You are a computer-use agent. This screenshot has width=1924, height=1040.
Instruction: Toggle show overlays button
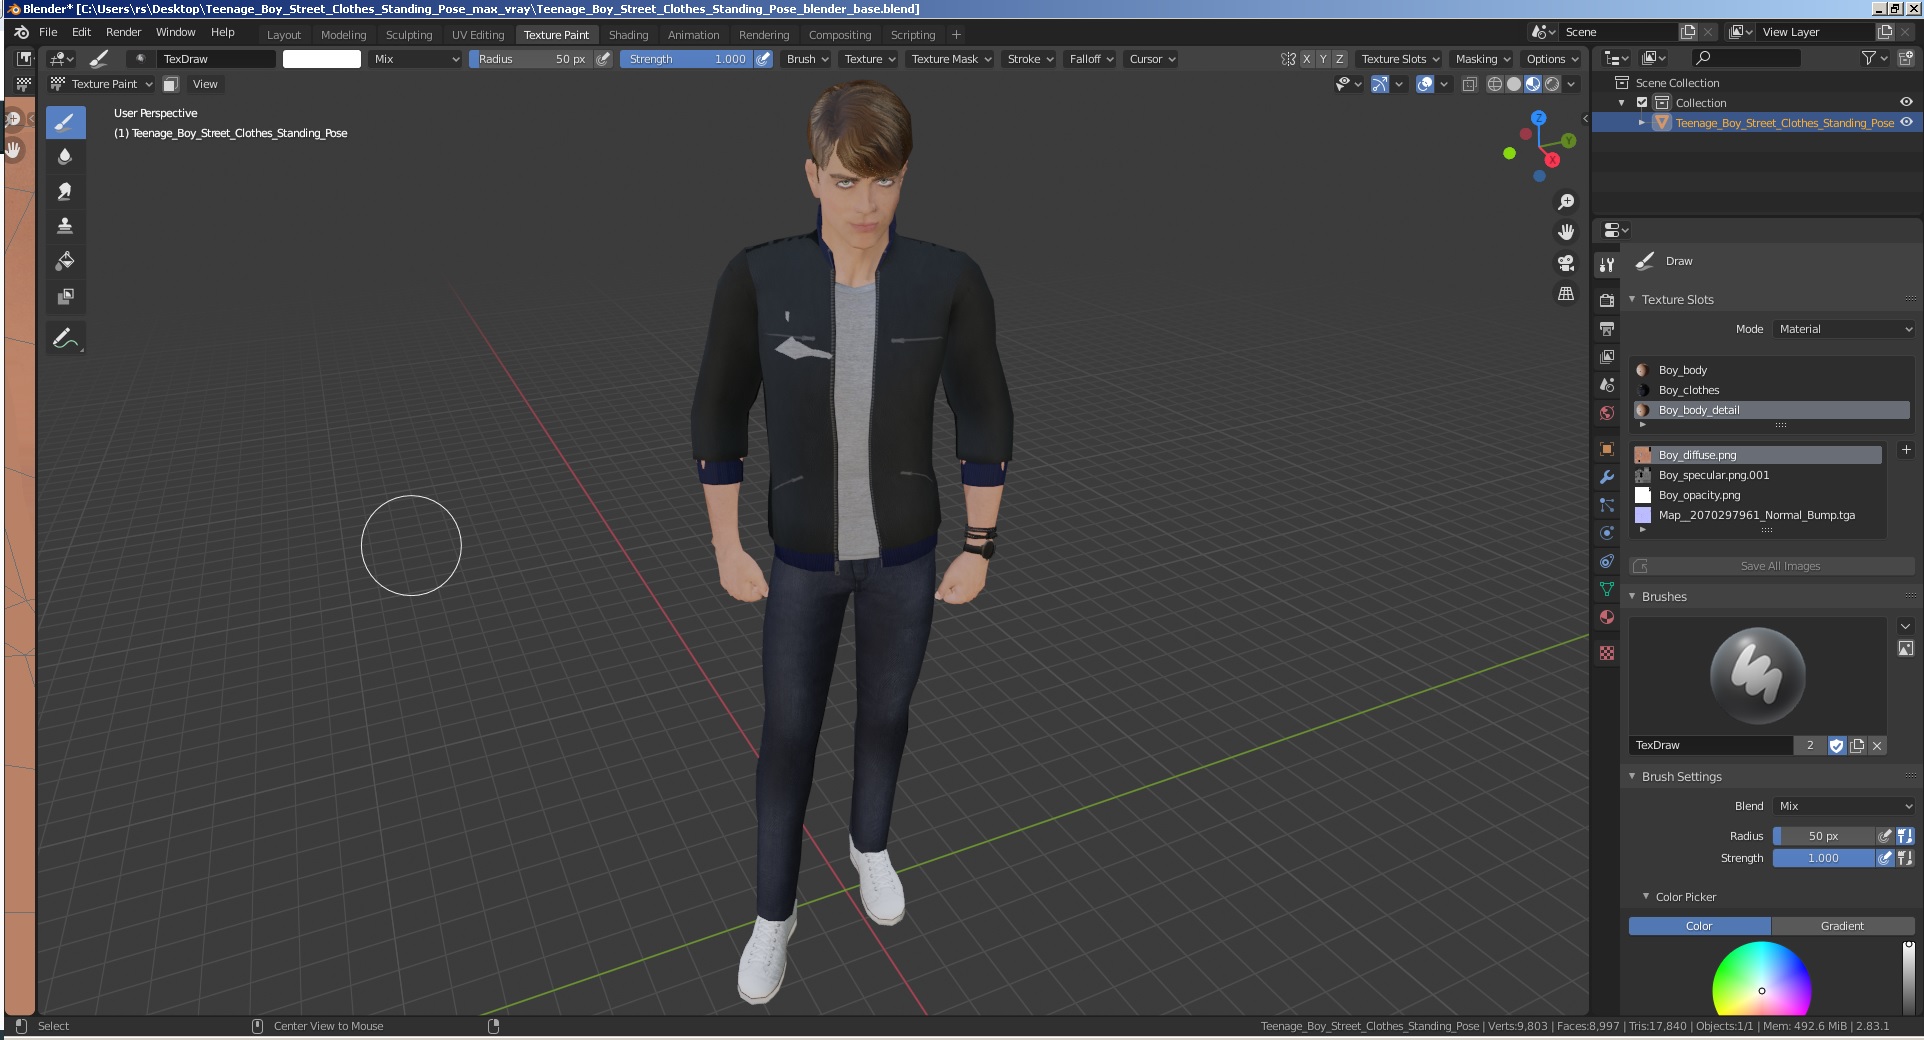tap(1426, 84)
